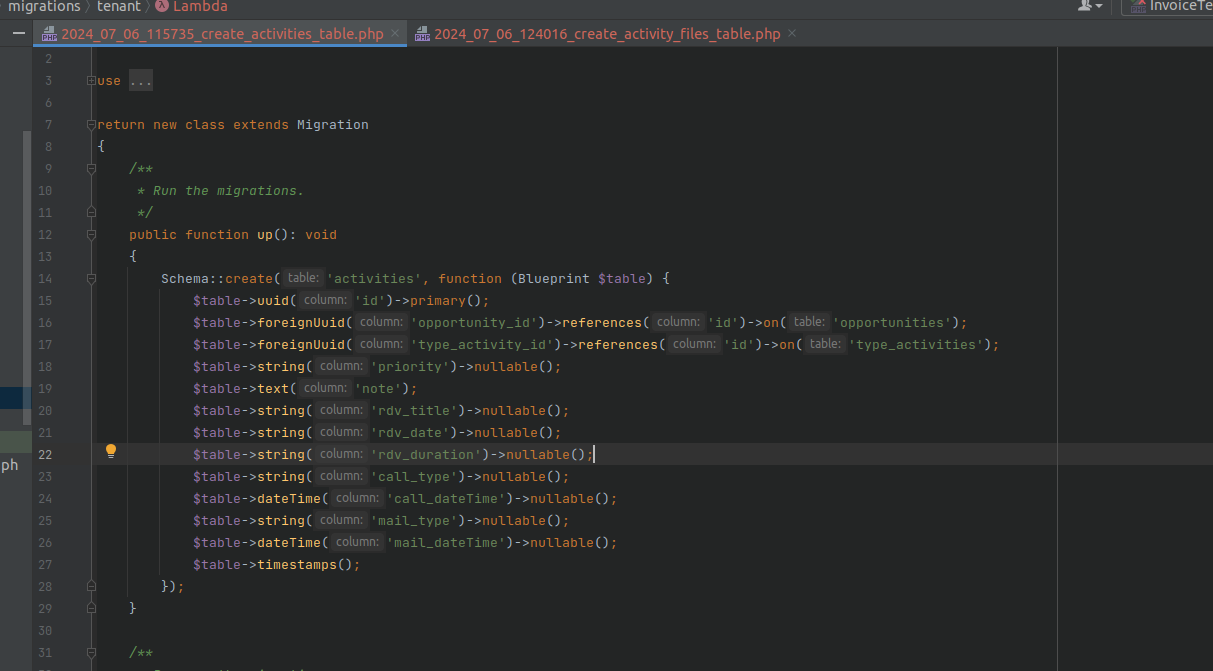Close the create_activities_table.php tab

(x=395, y=33)
